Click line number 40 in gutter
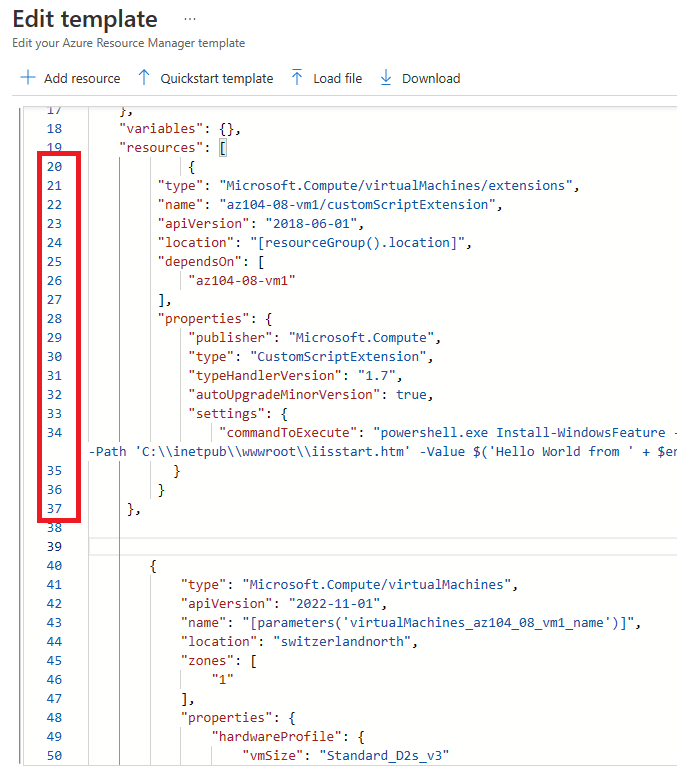The height and width of the screenshot is (767, 677). 54,566
